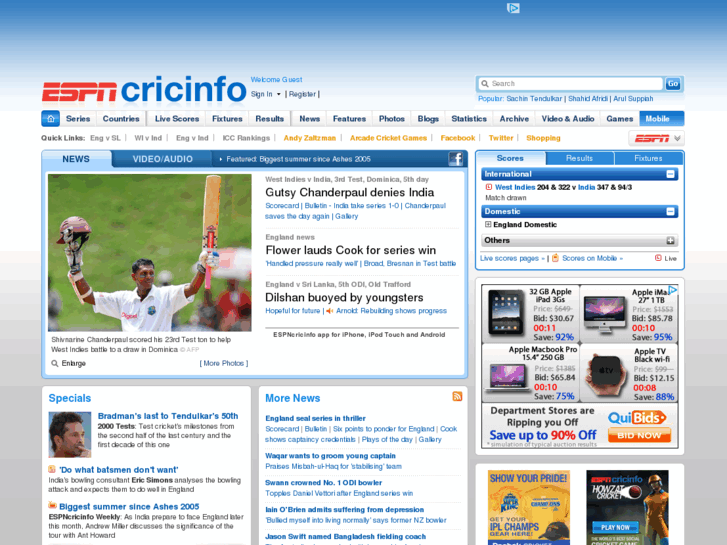Open the ICC Rankings quick link
This screenshot has height=545, width=727.
coord(246,138)
